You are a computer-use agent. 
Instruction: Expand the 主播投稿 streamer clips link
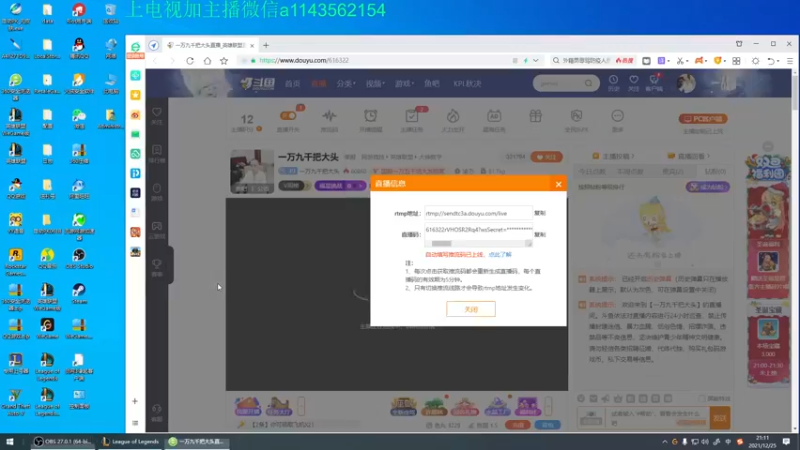coord(613,156)
